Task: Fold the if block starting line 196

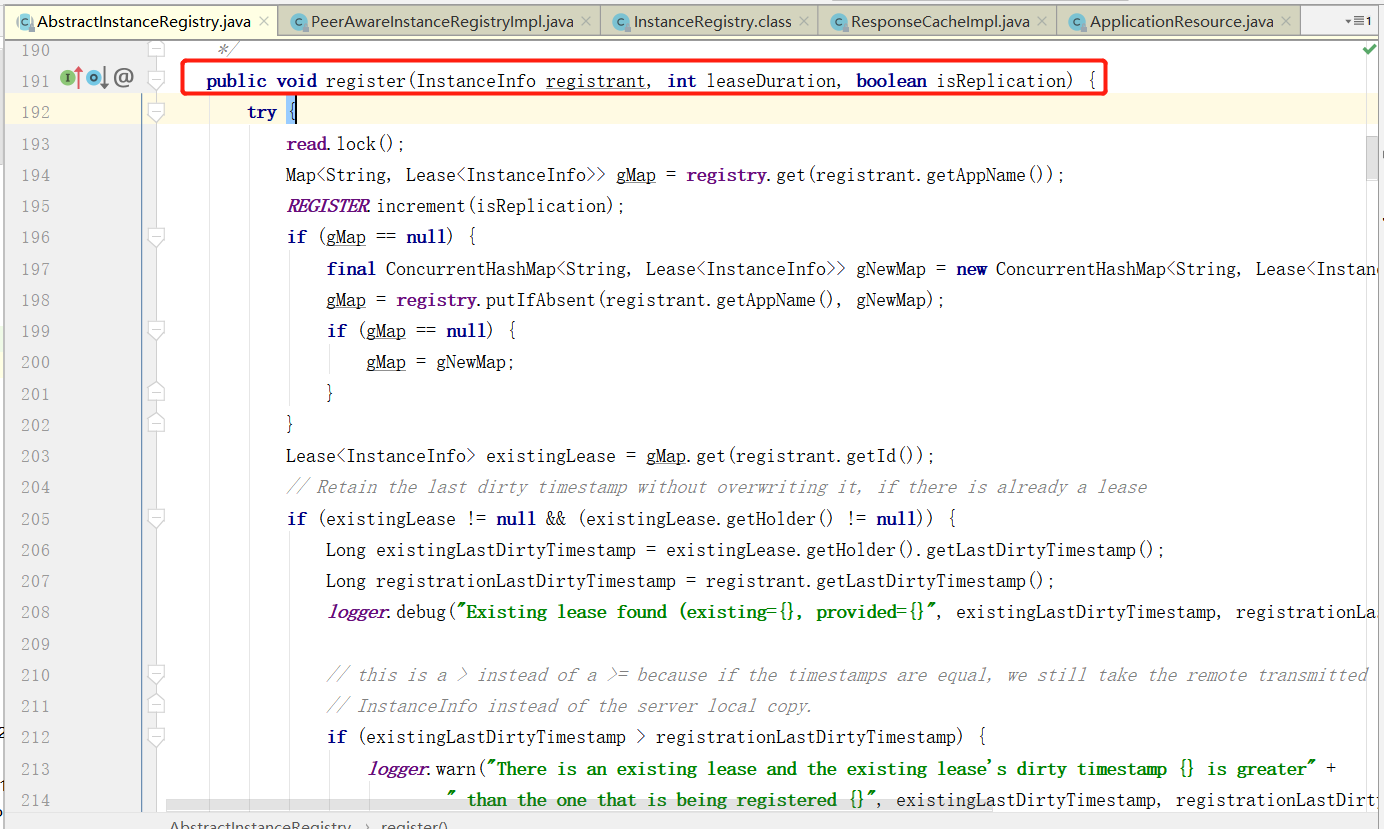Action: tap(155, 237)
